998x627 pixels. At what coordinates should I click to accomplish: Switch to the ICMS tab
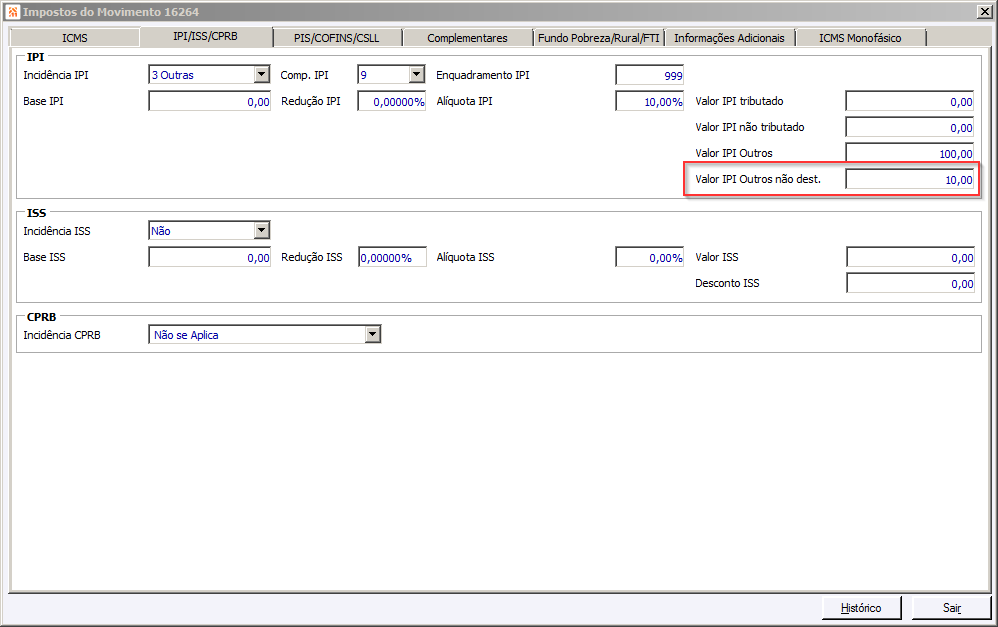(x=74, y=38)
